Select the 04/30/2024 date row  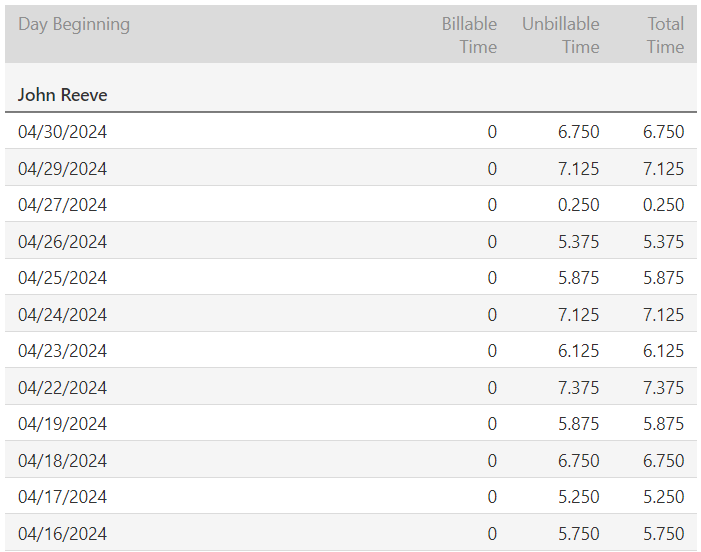62,132
